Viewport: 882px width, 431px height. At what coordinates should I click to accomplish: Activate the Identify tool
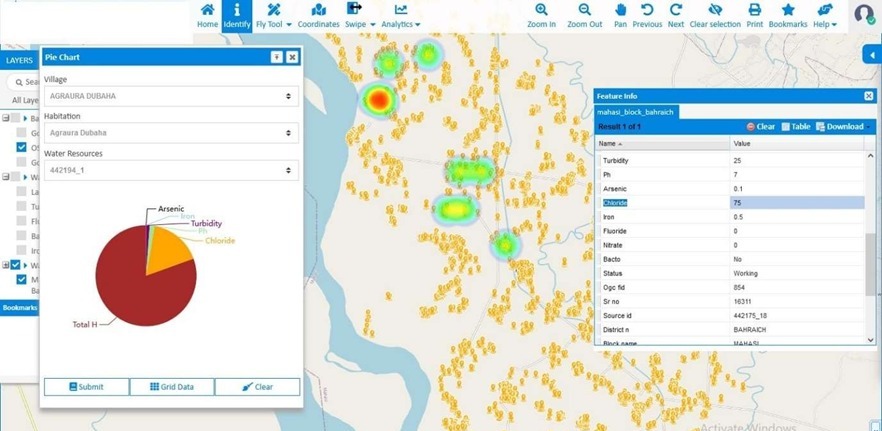[x=237, y=16]
